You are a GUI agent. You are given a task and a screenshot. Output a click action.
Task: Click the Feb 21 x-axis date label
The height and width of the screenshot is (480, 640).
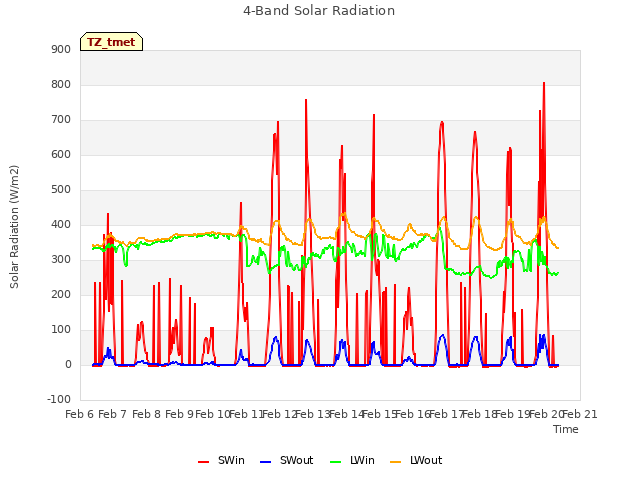(x=580, y=414)
